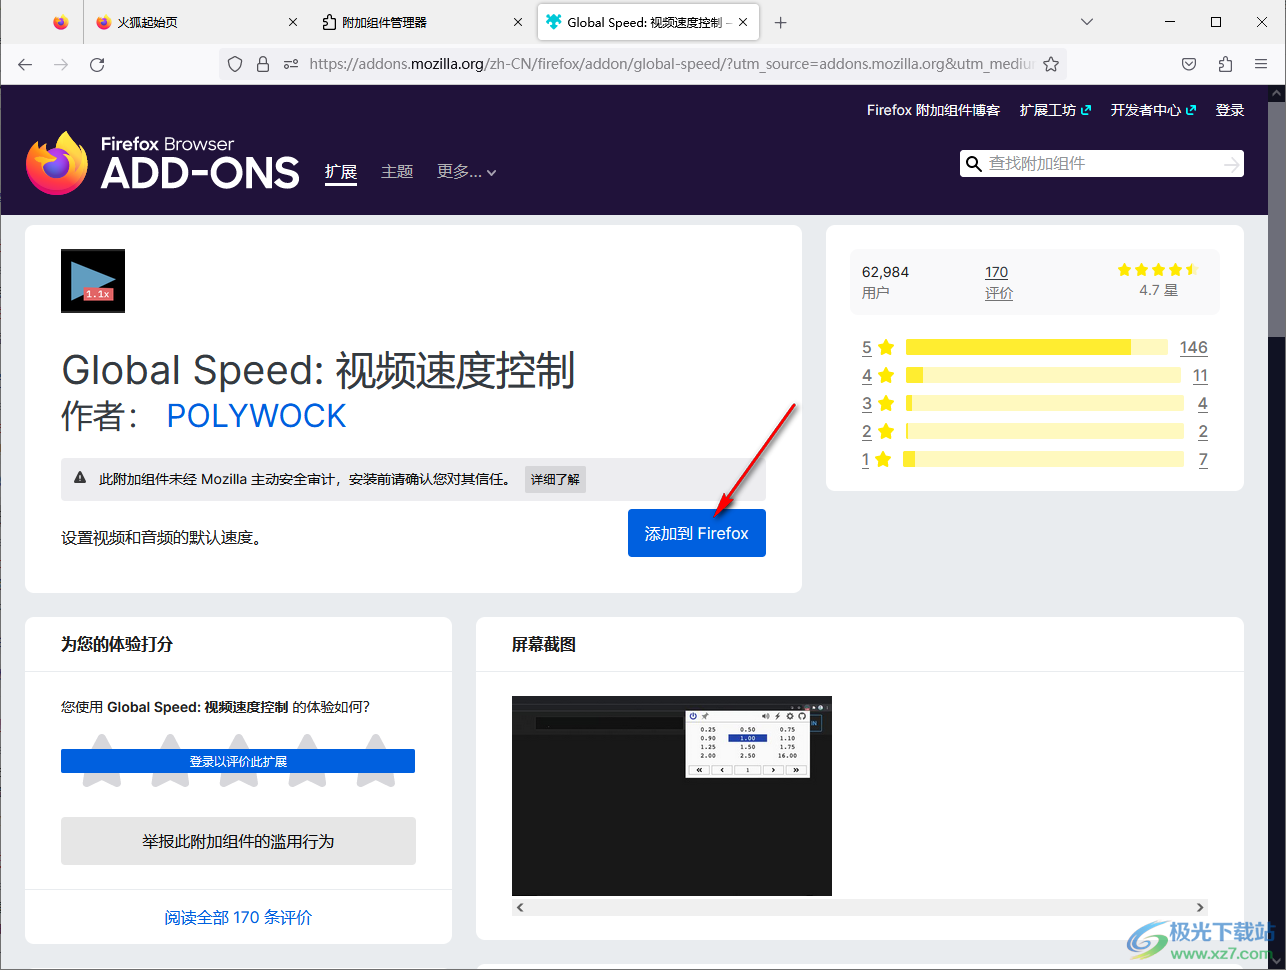The height and width of the screenshot is (970, 1286).
Task: Open the extension screenshot thumbnail
Action: (672, 796)
